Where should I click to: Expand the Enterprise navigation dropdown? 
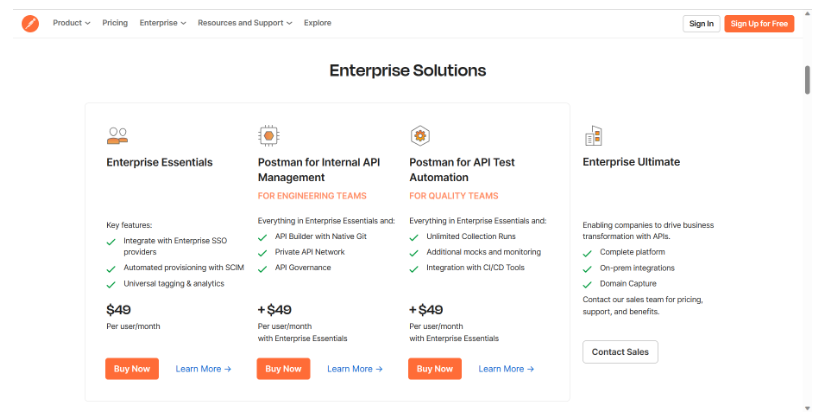point(163,23)
